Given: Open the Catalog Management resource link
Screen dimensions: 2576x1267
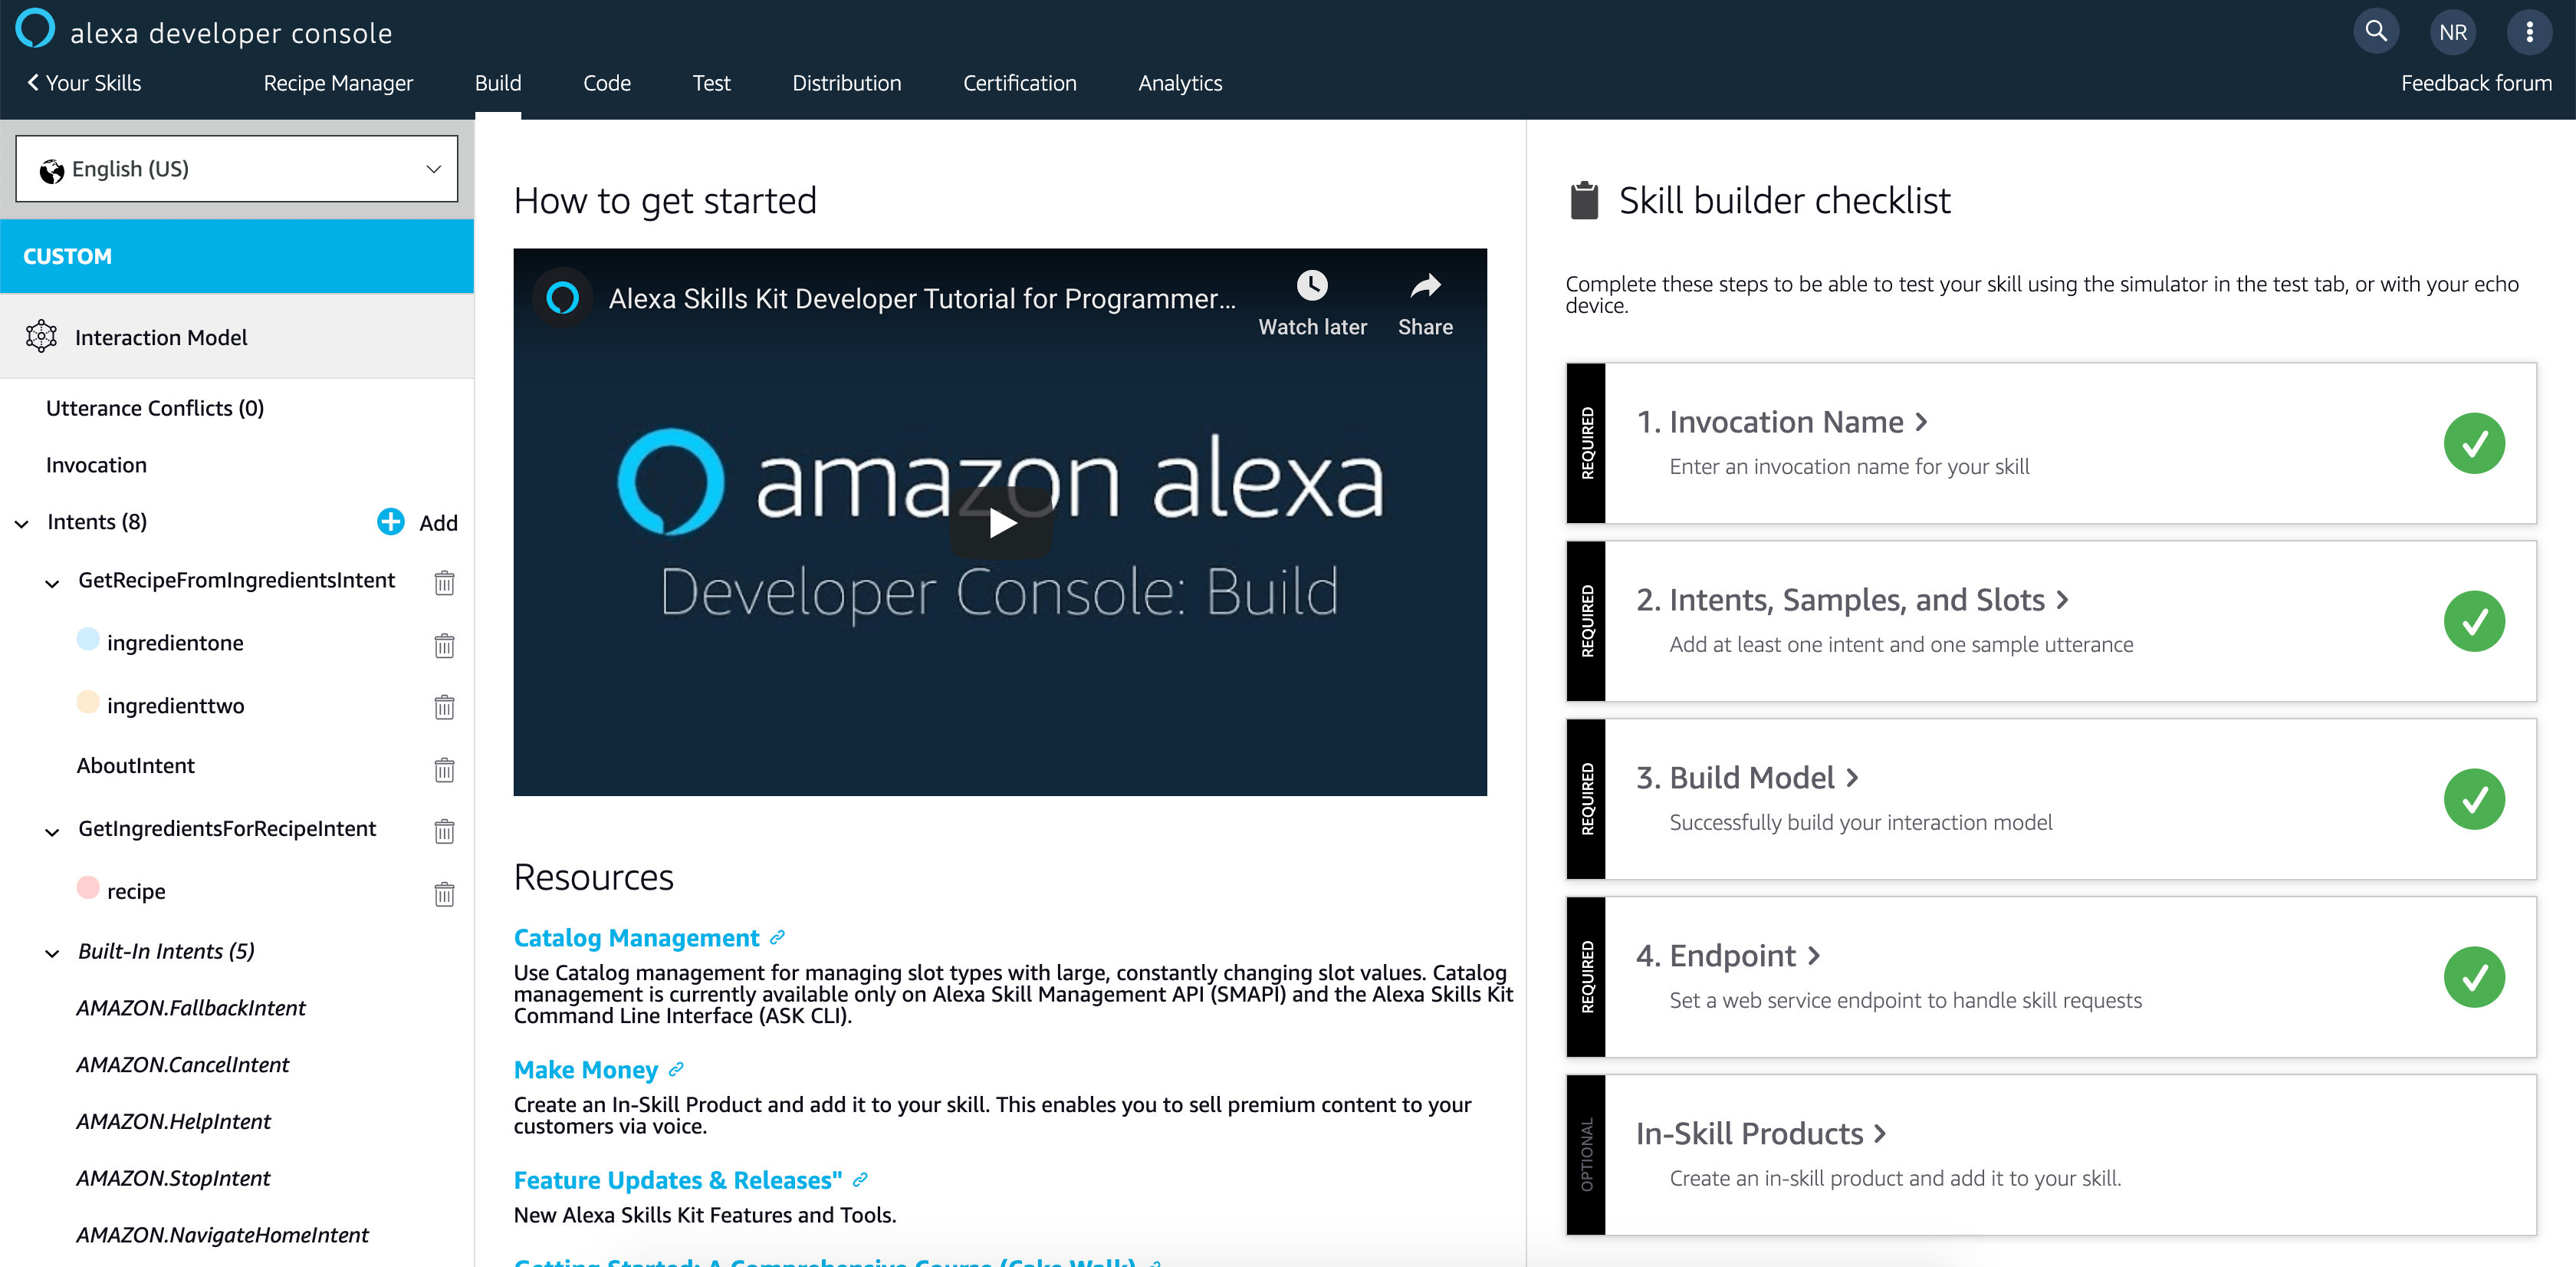Looking at the screenshot, I should pyautogui.click(x=637, y=938).
